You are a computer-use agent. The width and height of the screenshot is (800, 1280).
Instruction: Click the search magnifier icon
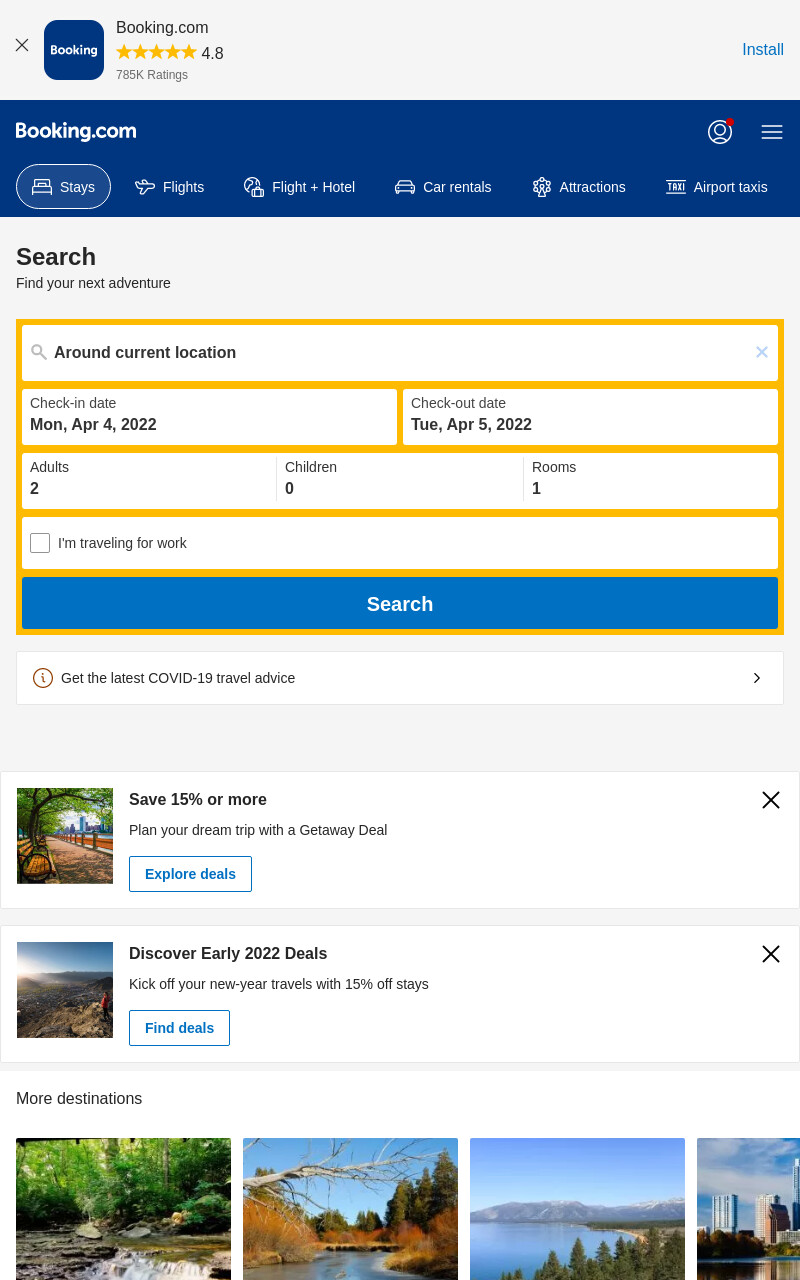[x=39, y=352]
